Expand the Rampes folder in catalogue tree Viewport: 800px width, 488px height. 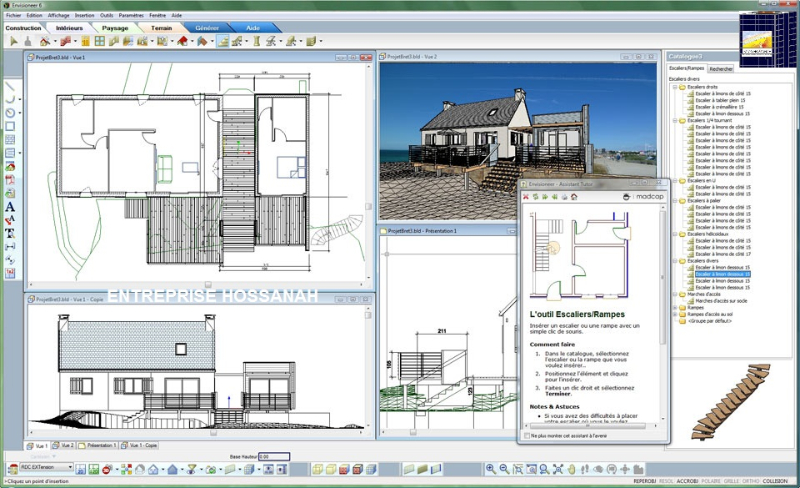[x=674, y=308]
